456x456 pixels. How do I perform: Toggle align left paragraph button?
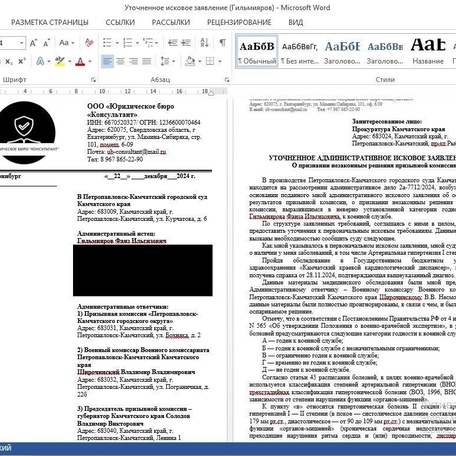107,61
